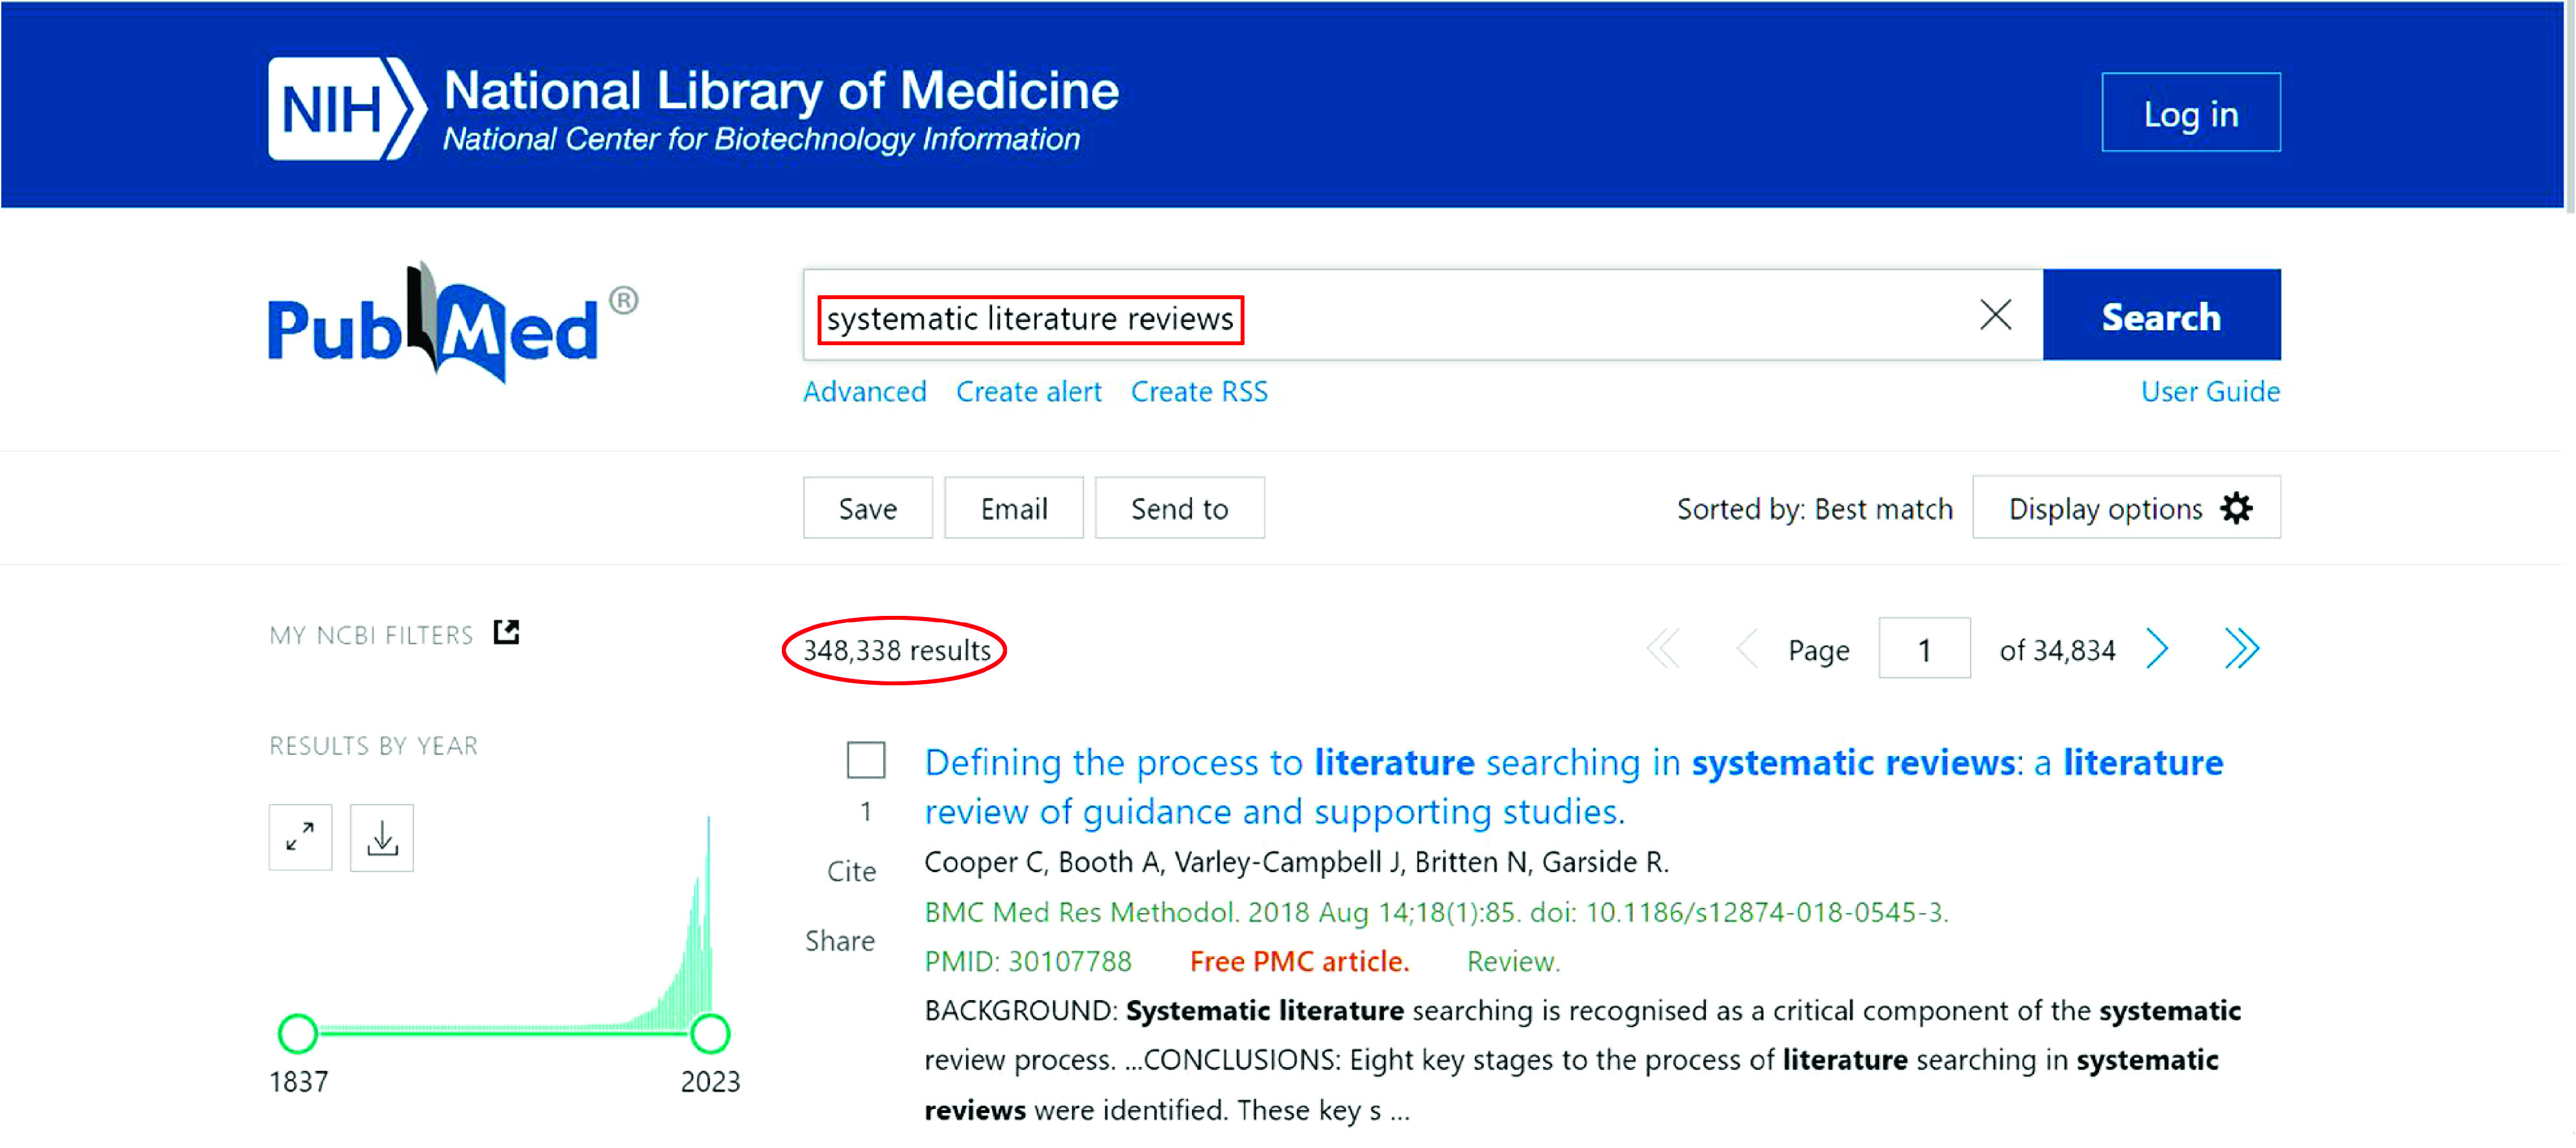Select the 1837 start year slider handle

pyautogui.click(x=297, y=1033)
